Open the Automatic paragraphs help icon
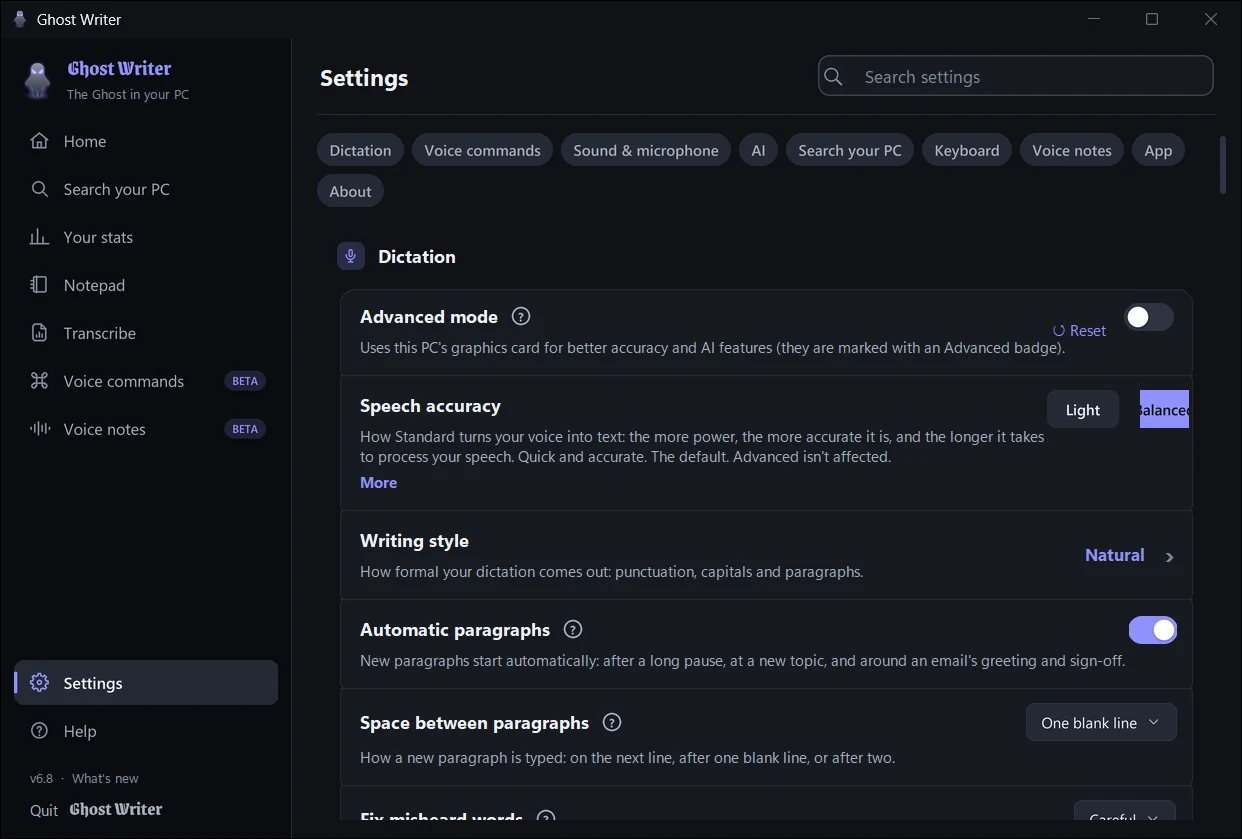1242x839 pixels. coord(572,629)
